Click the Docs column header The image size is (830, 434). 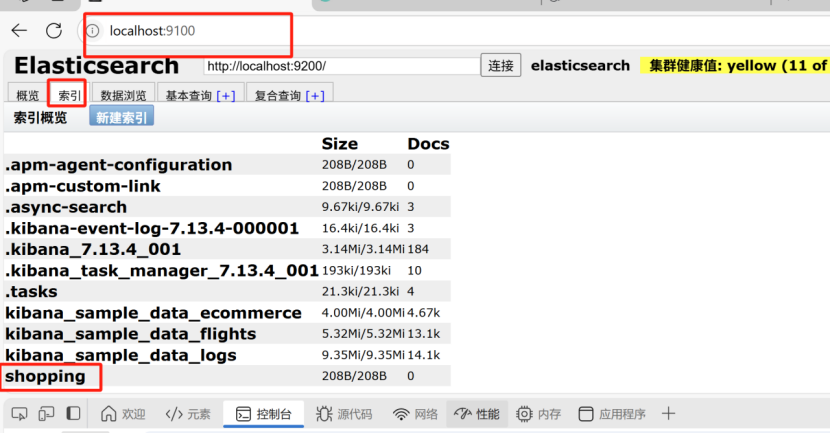pyautogui.click(x=428, y=143)
